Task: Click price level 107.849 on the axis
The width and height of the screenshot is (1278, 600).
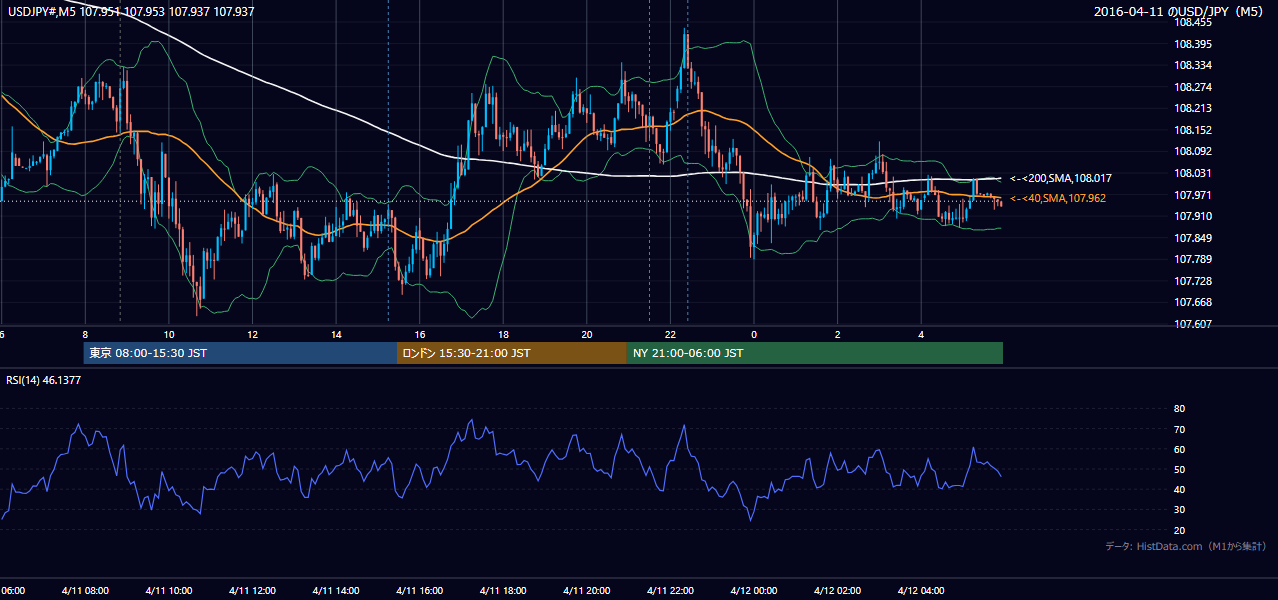Action: [x=1193, y=238]
